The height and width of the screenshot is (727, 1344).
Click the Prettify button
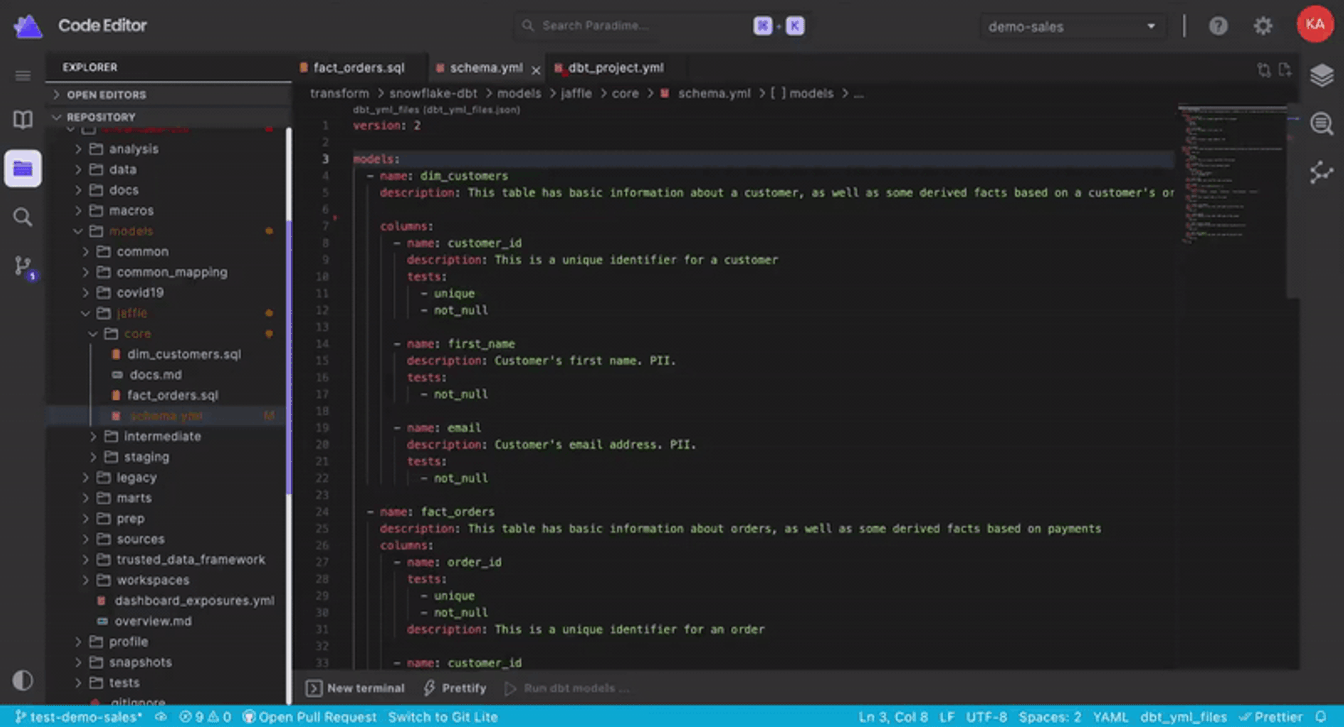[455, 688]
